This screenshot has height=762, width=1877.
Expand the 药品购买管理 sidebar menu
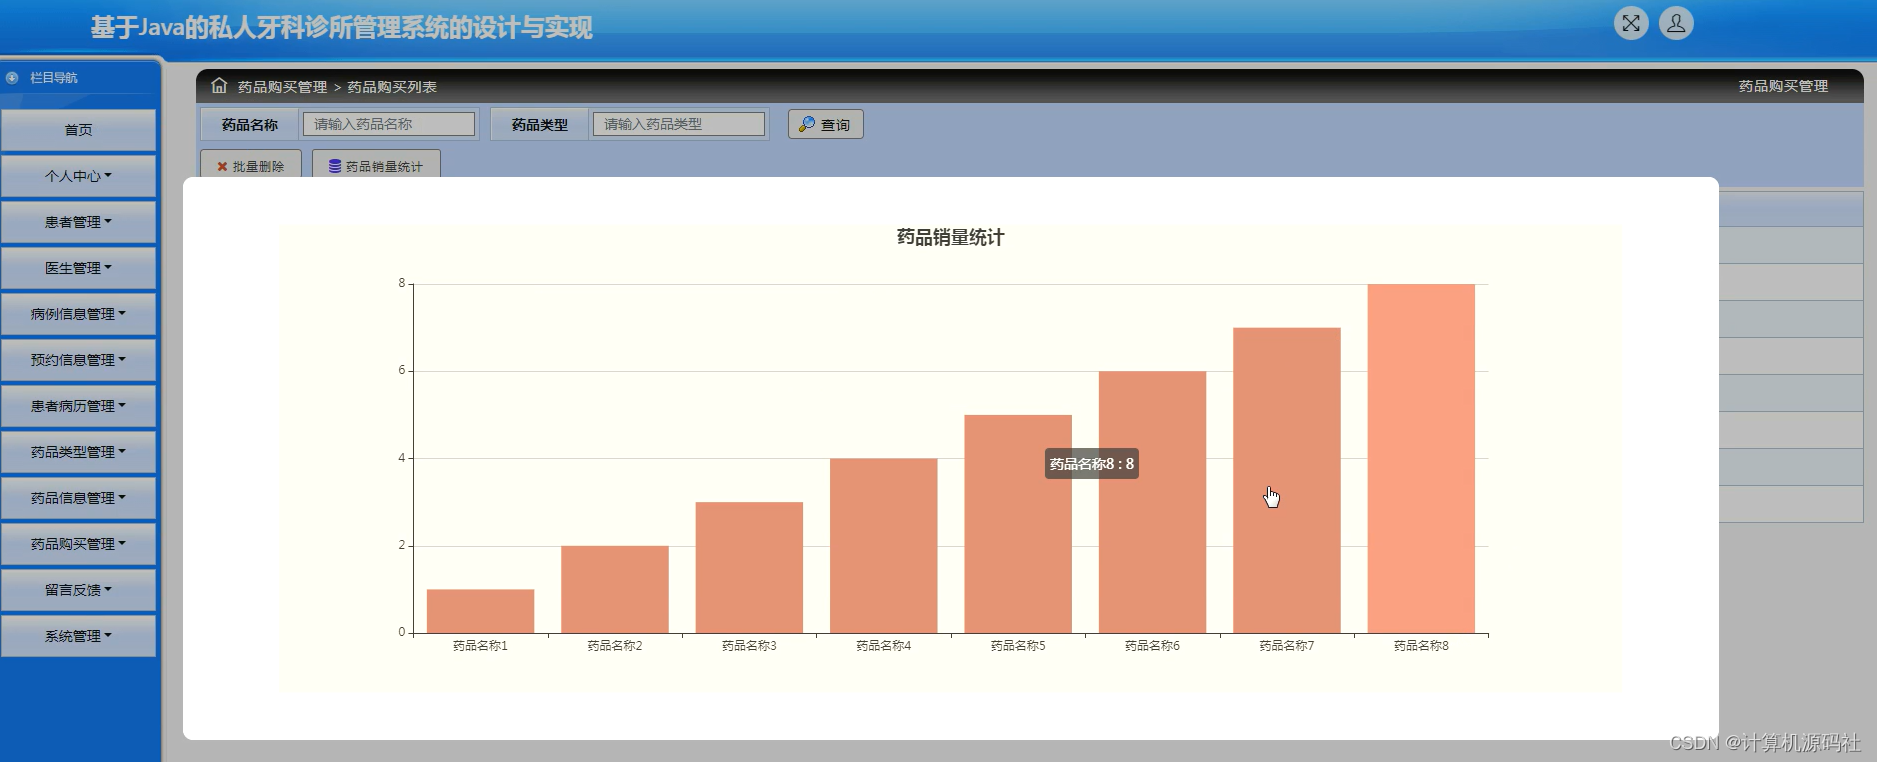(x=78, y=544)
